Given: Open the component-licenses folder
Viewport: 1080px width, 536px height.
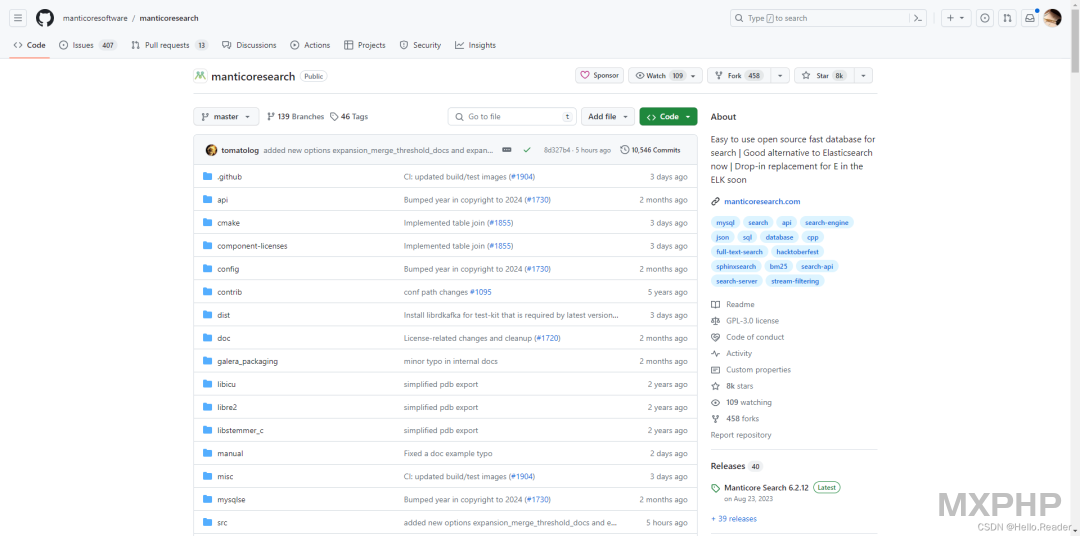Looking at the screenshot, I should pos(252,246).
